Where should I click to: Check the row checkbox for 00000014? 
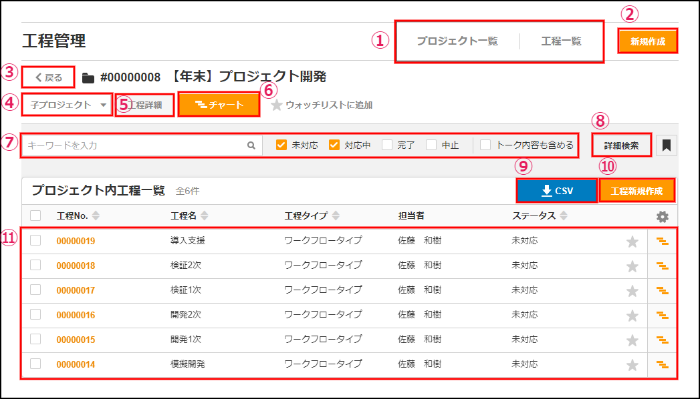click(36, 364)
